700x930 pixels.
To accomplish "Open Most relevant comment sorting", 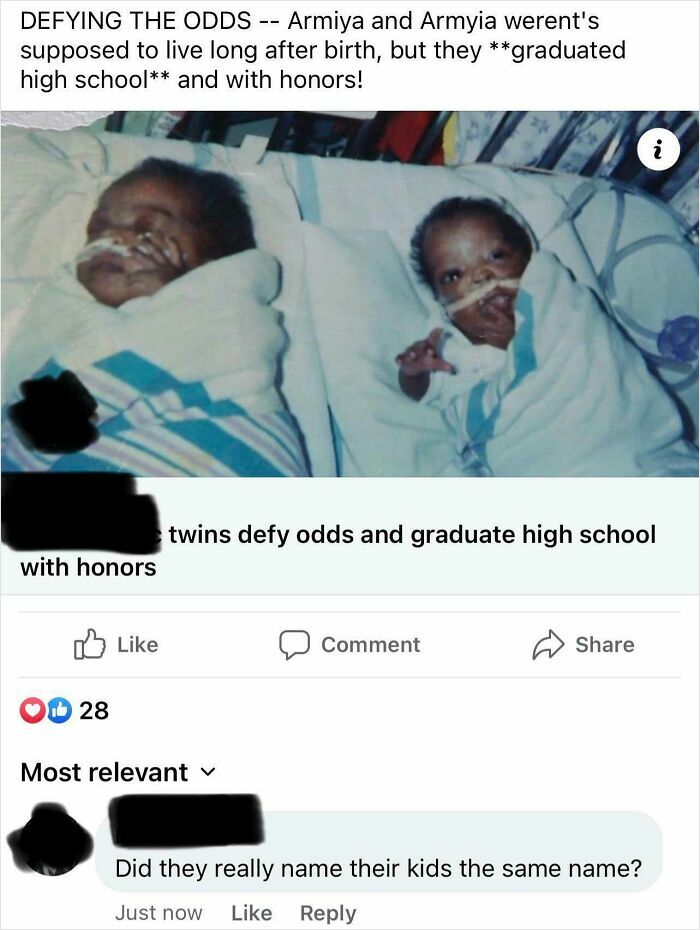I will tap(118, 772).
